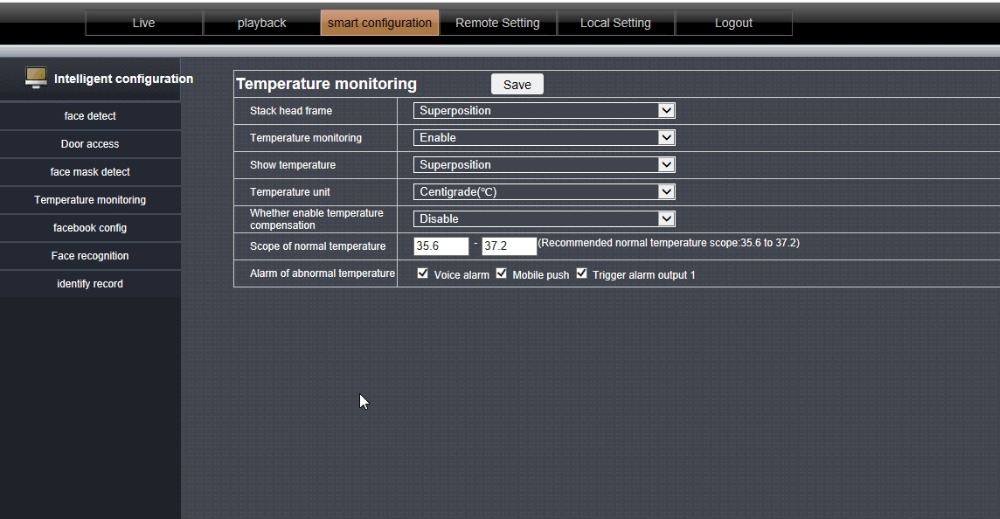The width and height of the screenshot is (1000, 519).
Task: Open Local Setting tab
Action: [615, 23]
